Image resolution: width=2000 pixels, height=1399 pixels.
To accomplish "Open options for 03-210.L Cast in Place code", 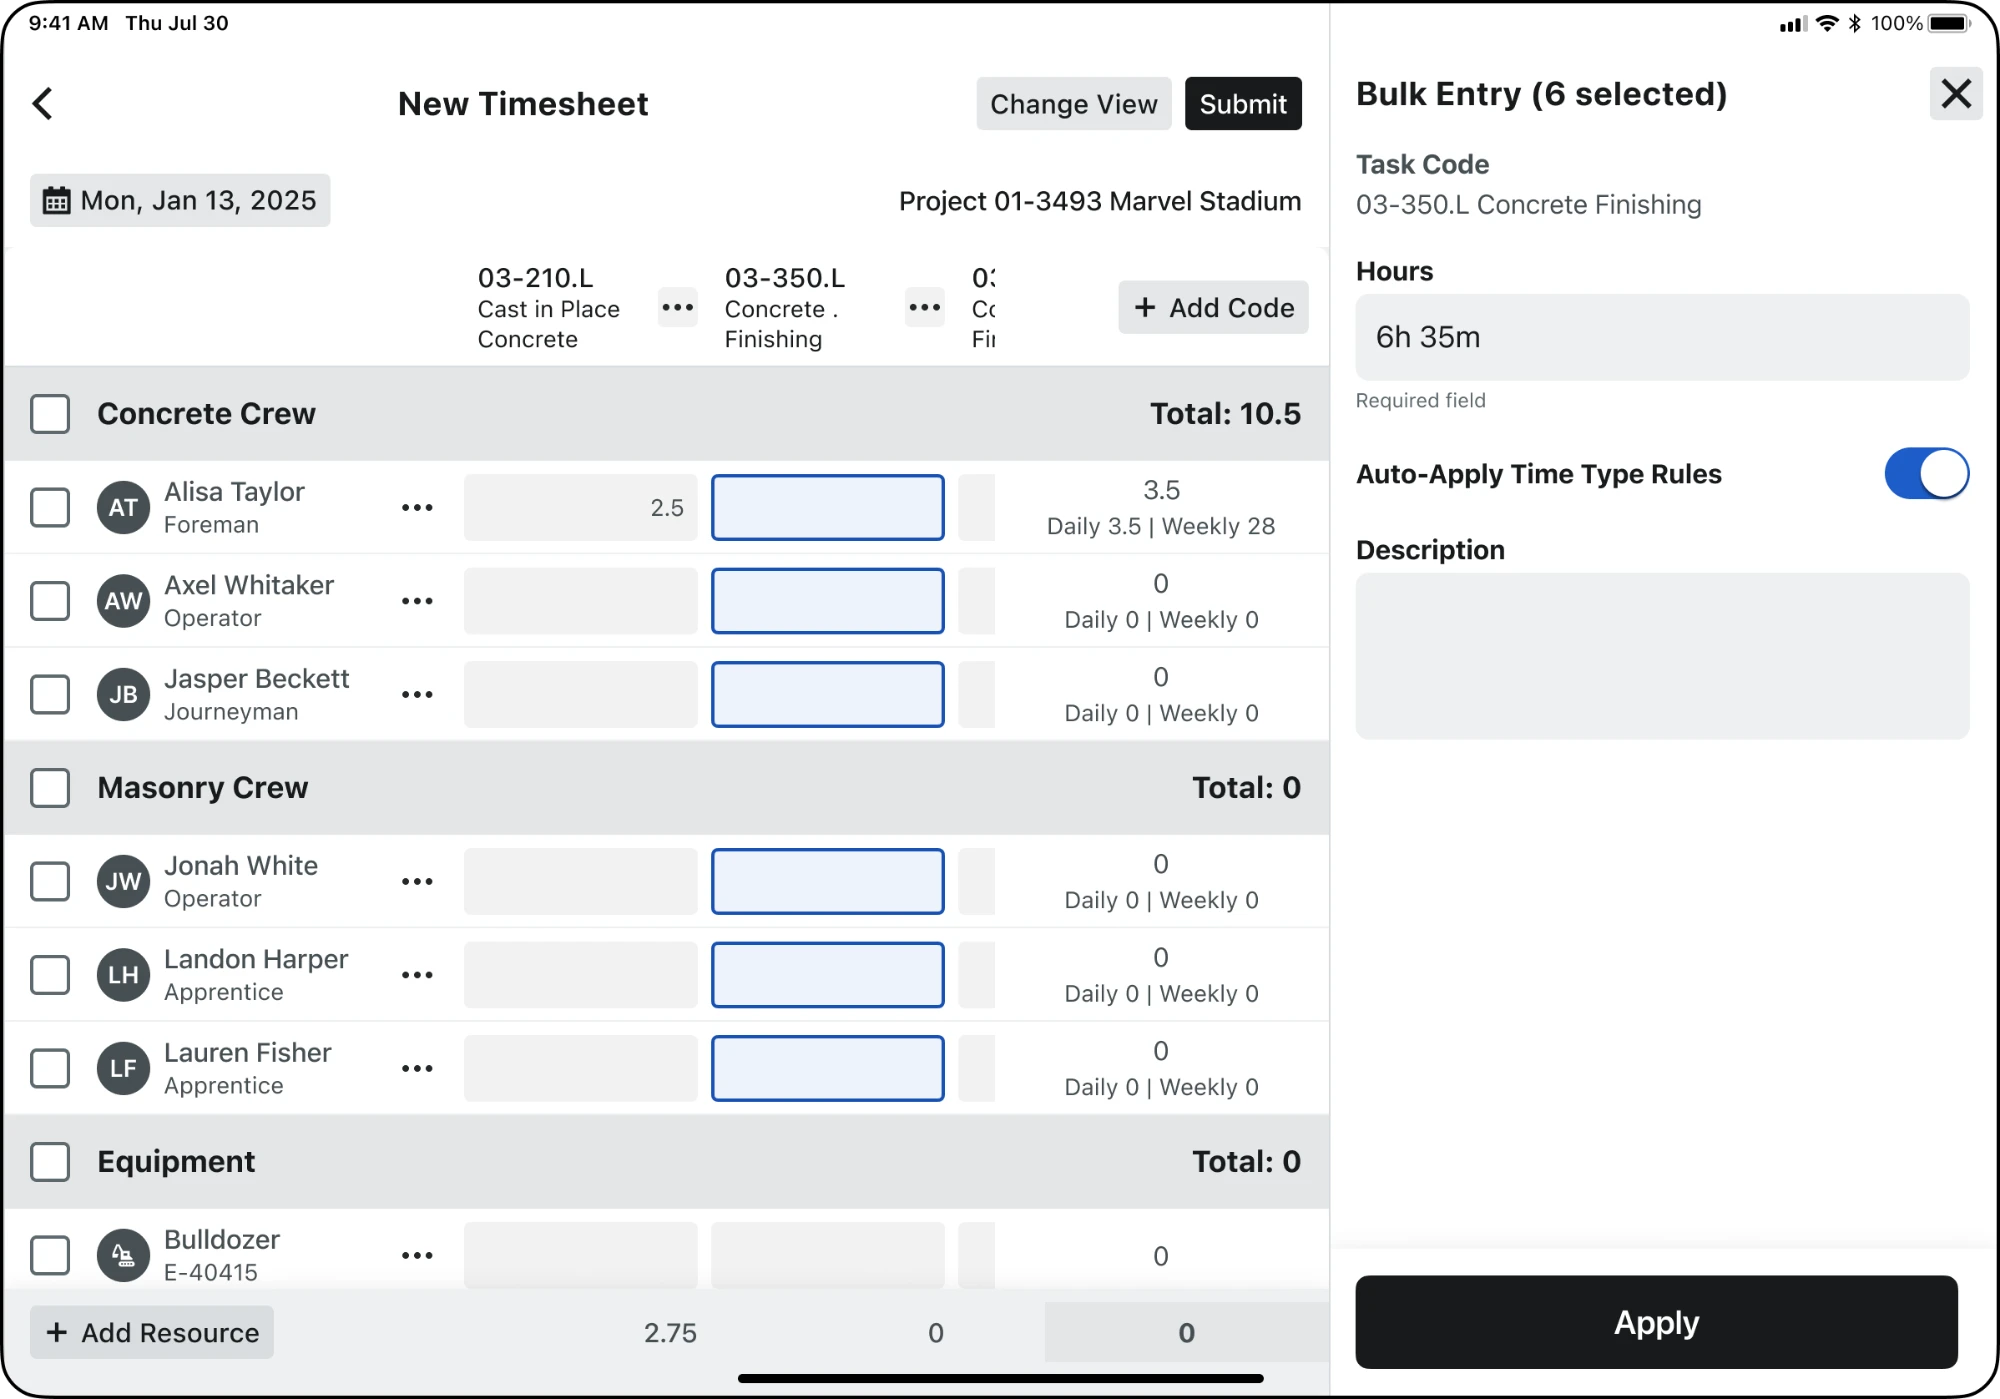I will pyautogui.click(x=678, y=307).
